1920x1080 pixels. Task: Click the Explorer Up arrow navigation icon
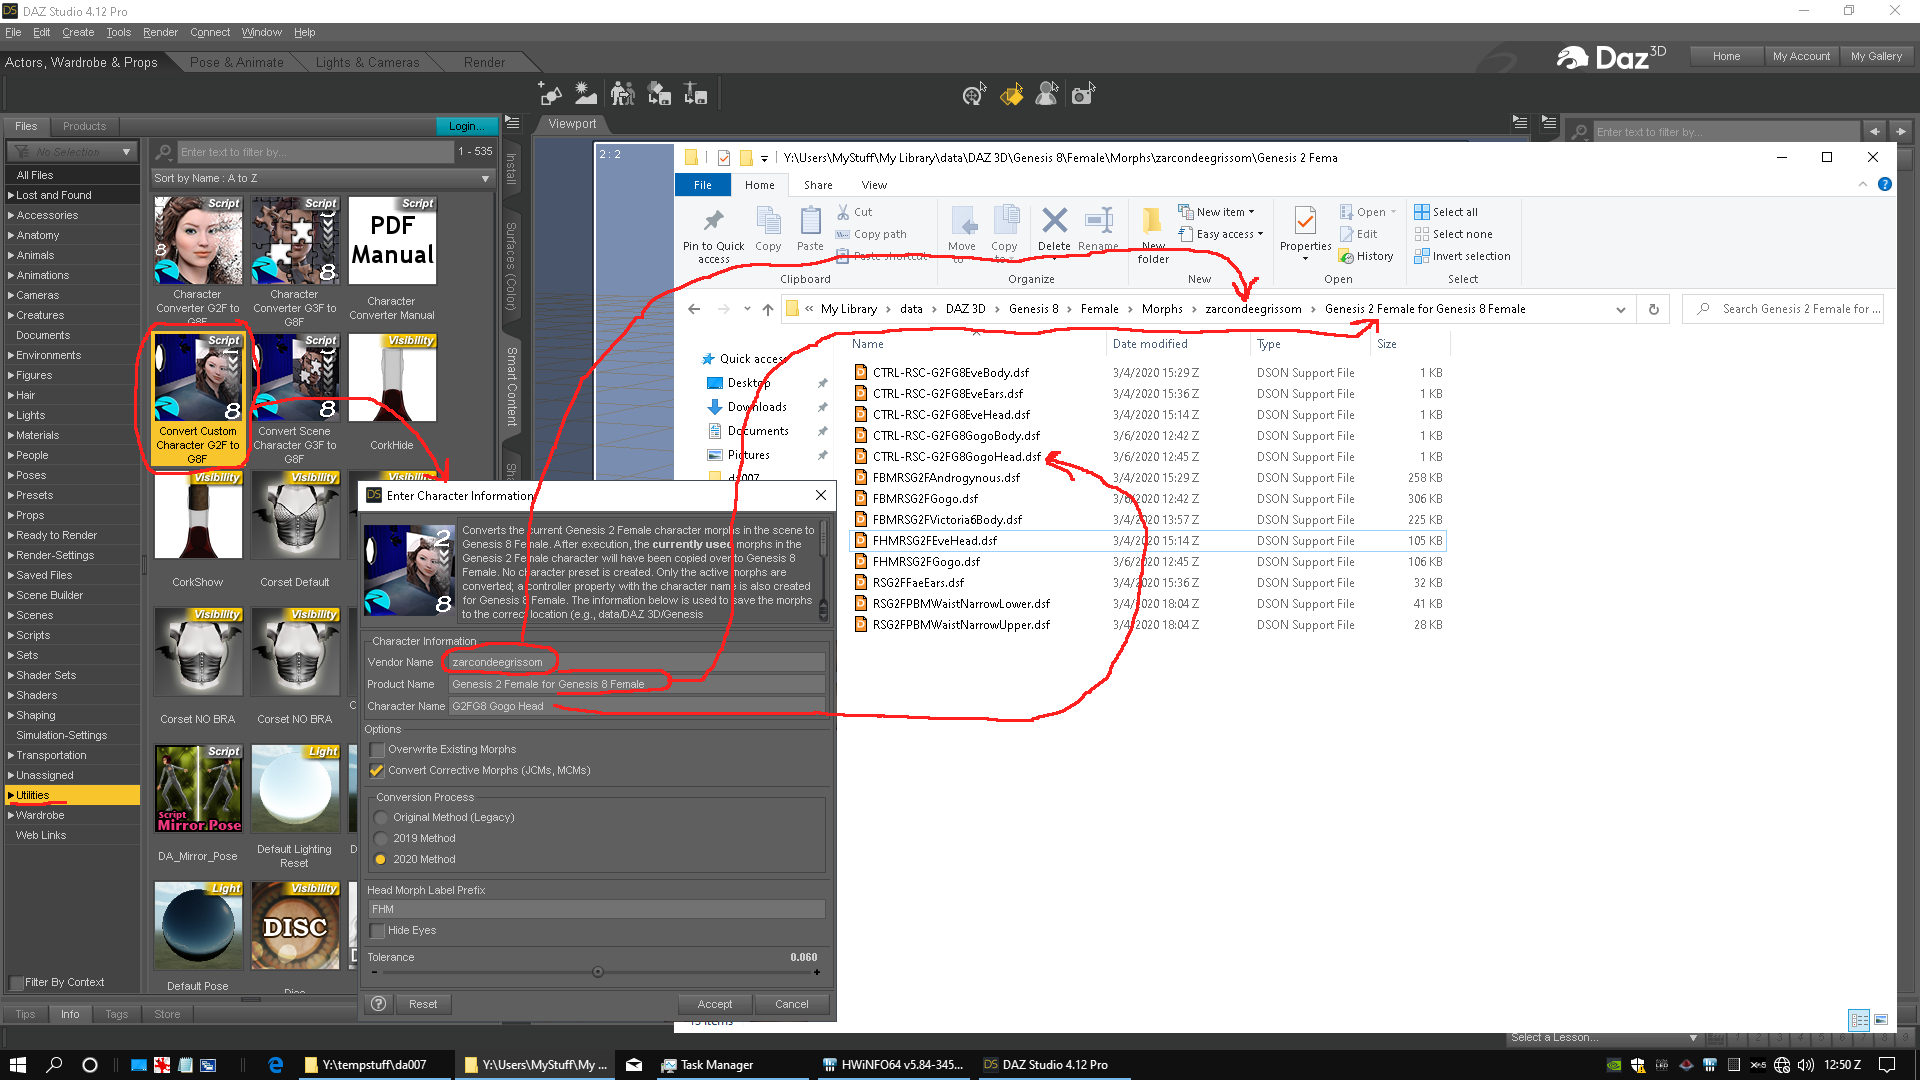click(768, 309)
